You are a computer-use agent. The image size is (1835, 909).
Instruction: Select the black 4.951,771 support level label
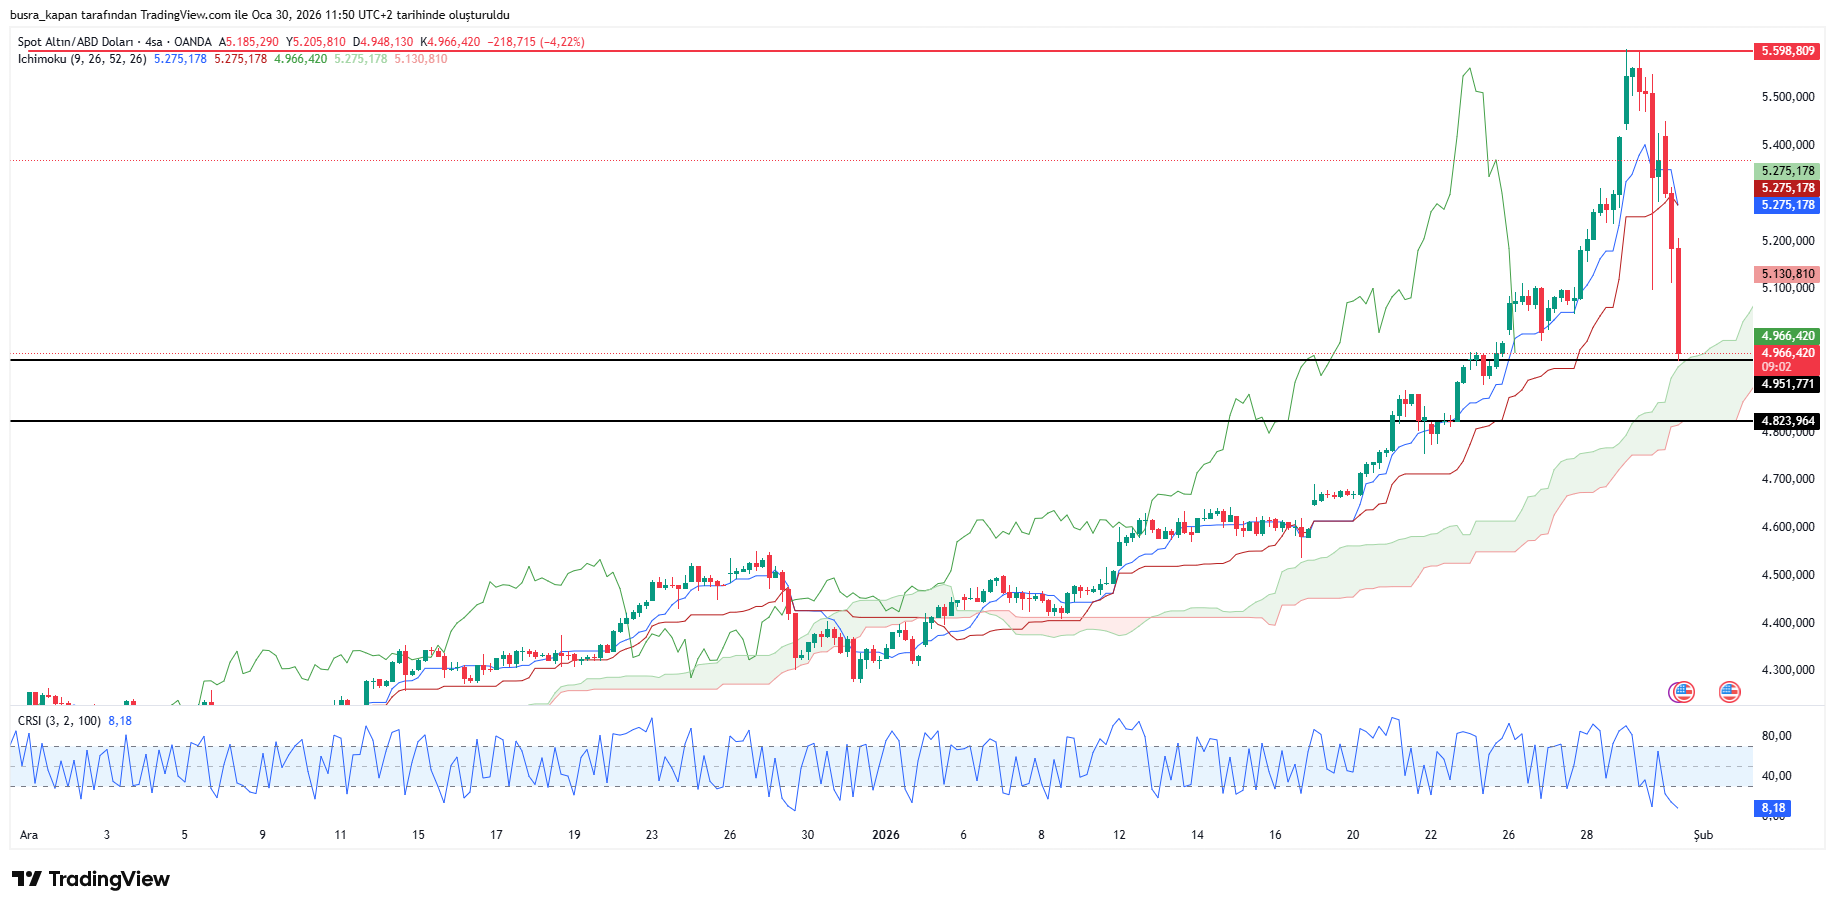click(x=1787, y=384)
